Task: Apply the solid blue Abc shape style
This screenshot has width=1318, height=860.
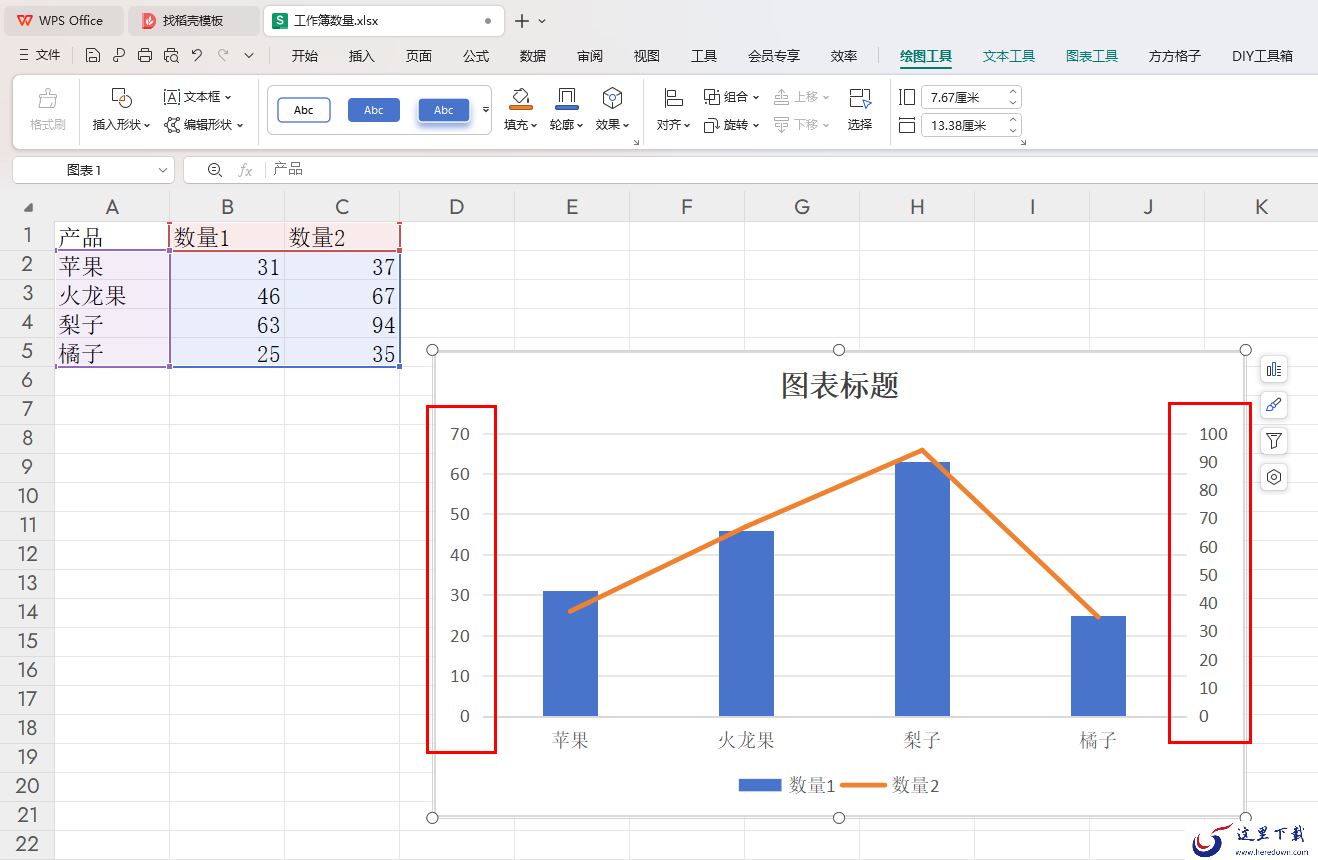Action: pyautogui.click(x=374, y=110)
